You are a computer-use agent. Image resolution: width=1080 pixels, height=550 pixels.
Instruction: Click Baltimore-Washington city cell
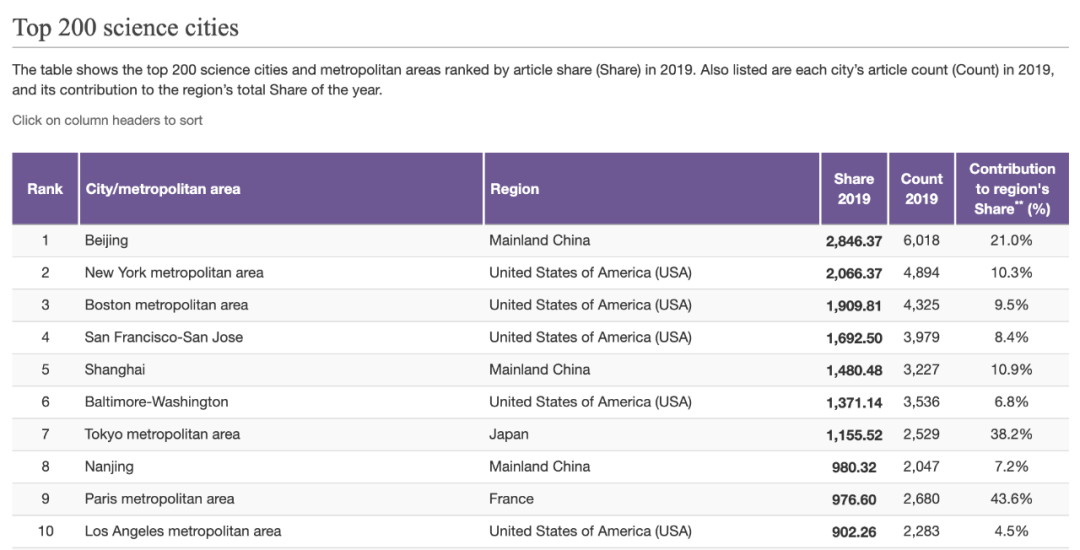coord(156,402)
